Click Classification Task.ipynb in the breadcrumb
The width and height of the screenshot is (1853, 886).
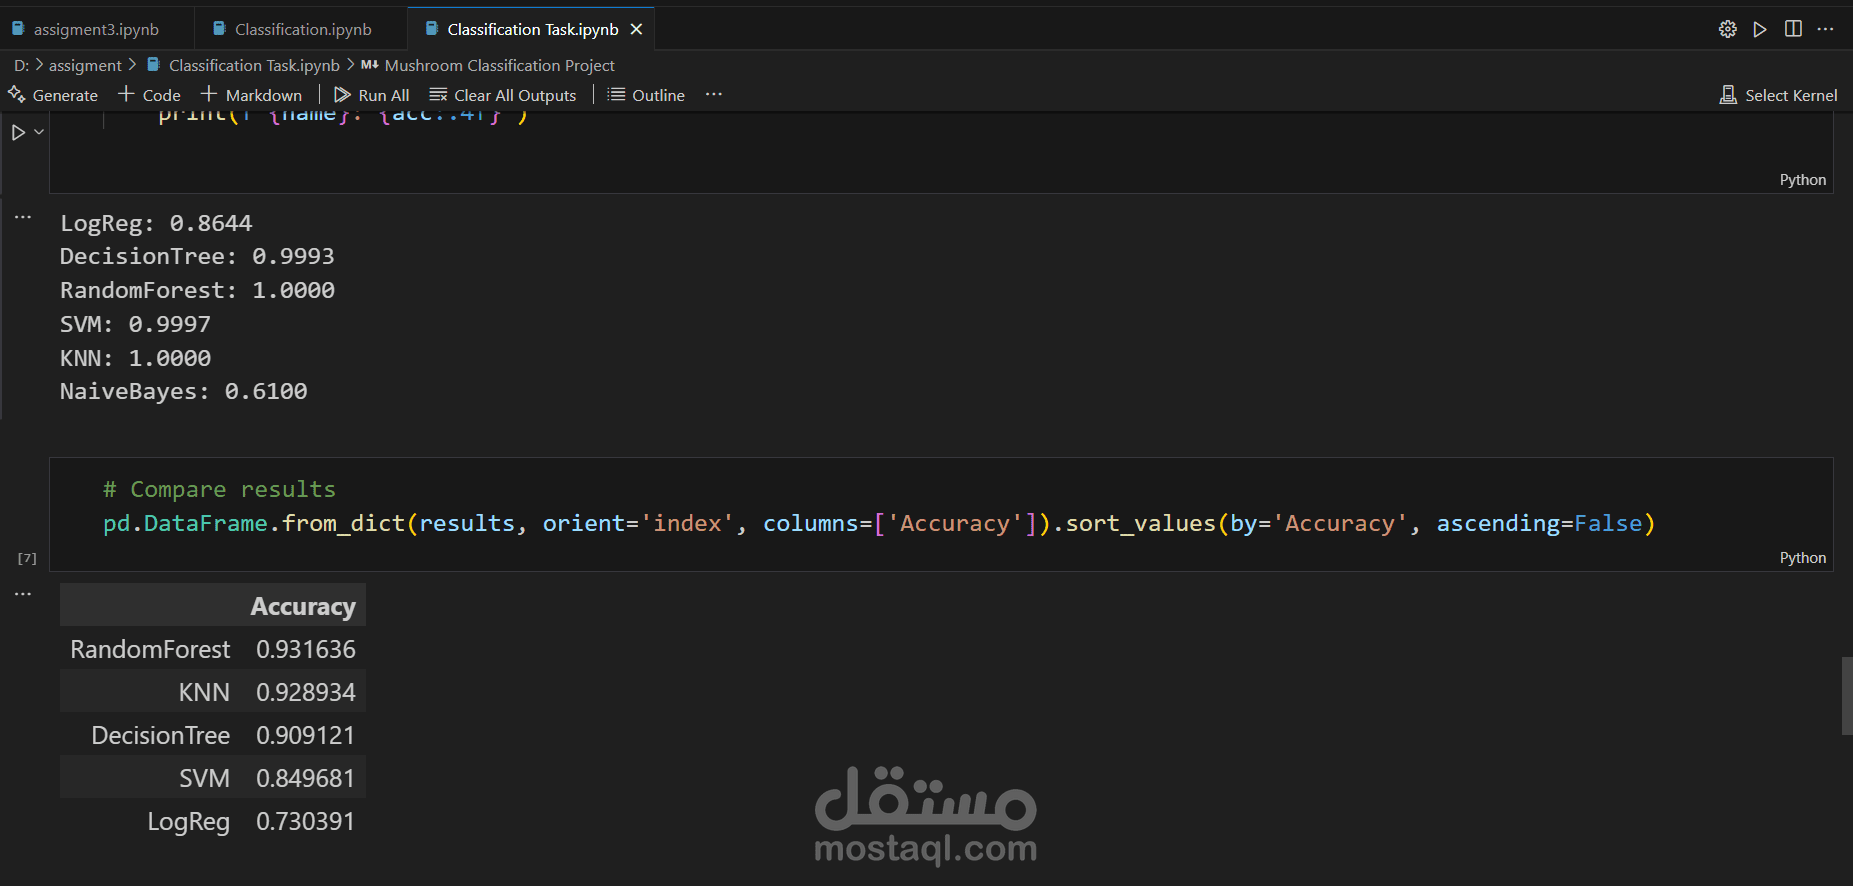pyautogui.click(x=254, y=65)
